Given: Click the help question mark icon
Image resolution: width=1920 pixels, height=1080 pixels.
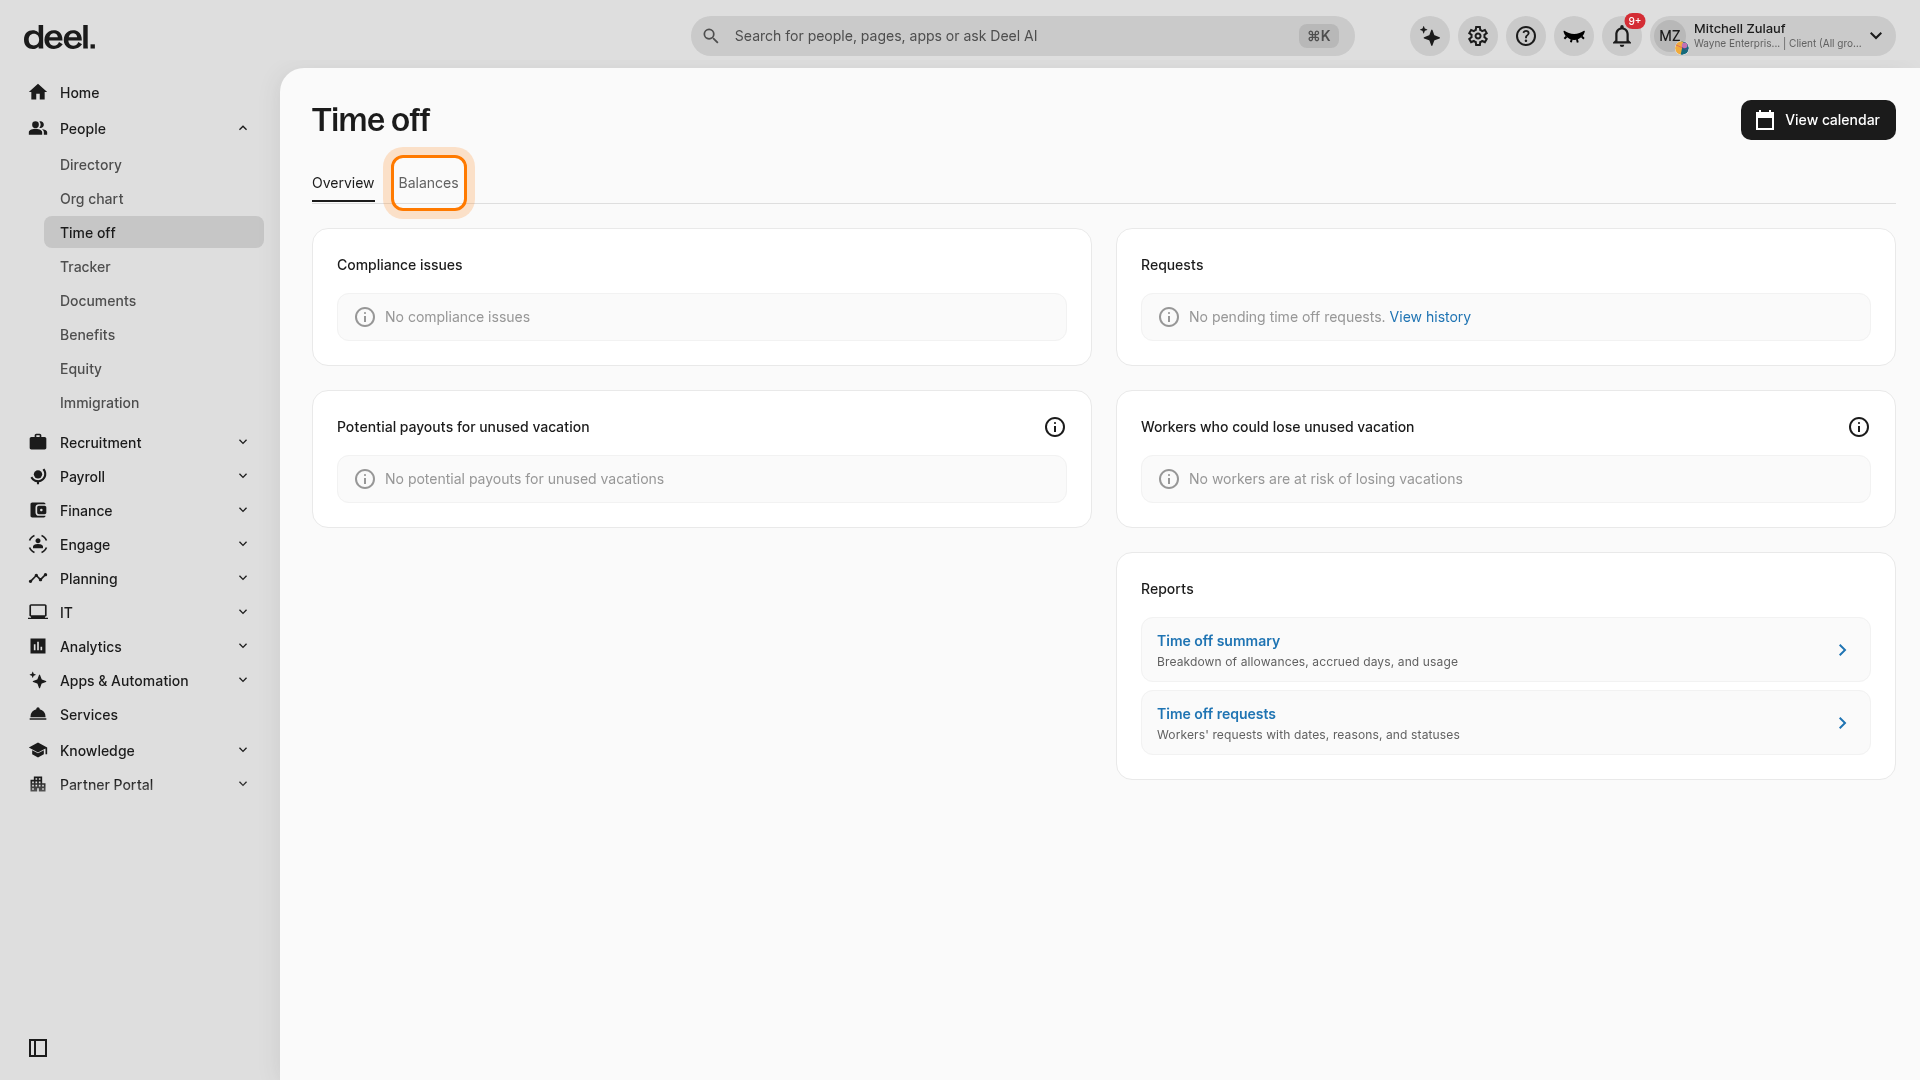Looking at the screenshot, I should click(1526, 36).
